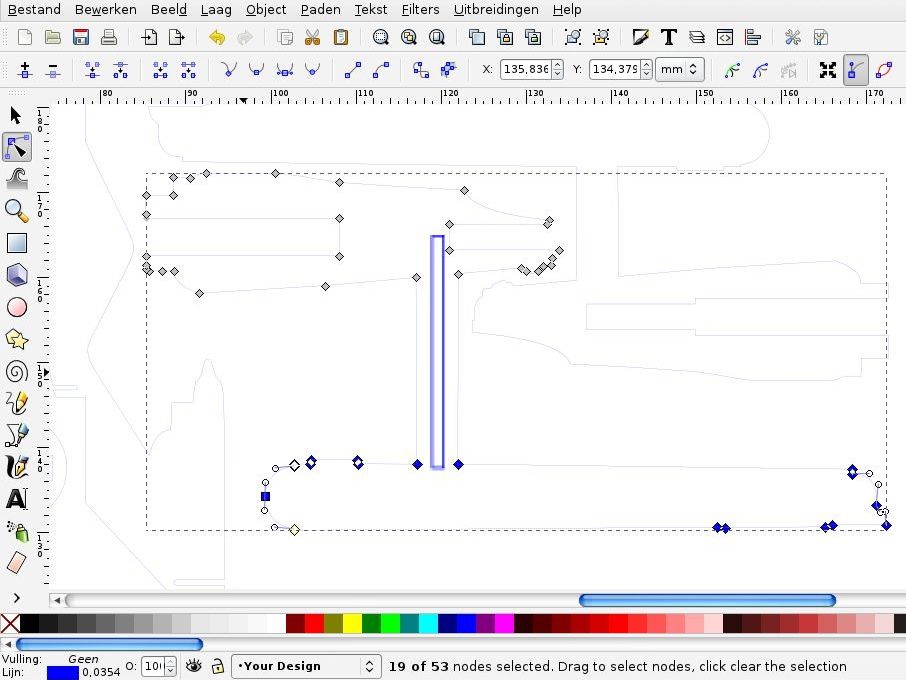Select the Text tool in toolbox
906x680 pixels.
[x=16, y=499]
